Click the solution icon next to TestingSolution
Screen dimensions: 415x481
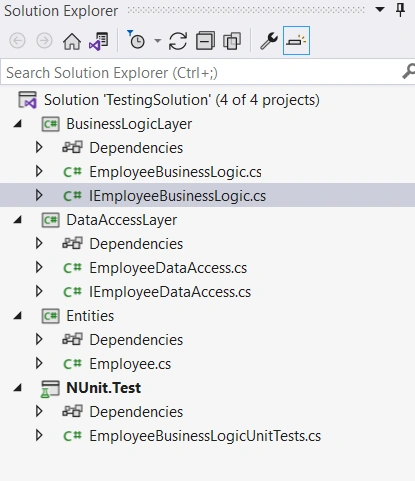27,100
